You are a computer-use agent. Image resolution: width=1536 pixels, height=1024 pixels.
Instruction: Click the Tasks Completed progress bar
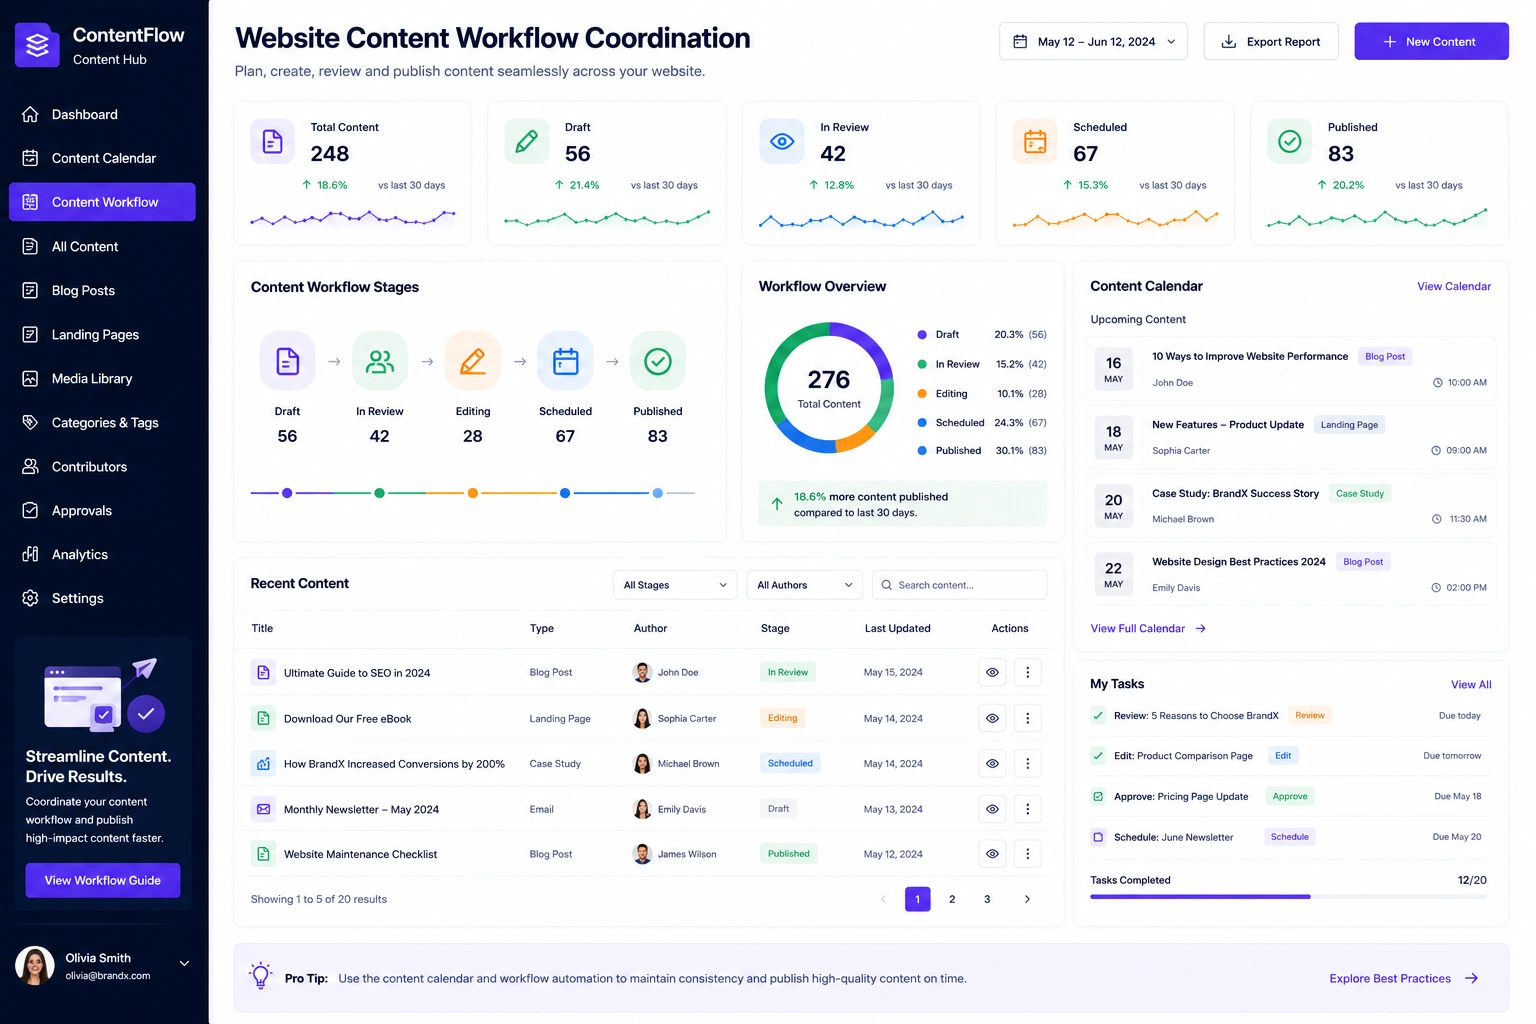point(1288,897)
